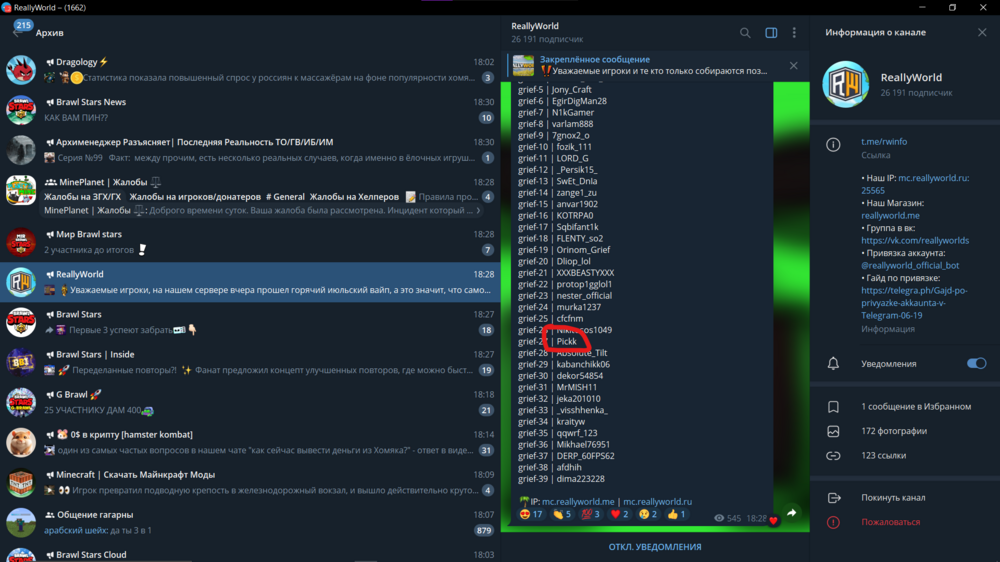Screen dimensions: 1000x562
Task: Close the pinned message bar
Action: click(x=793, y=66)
